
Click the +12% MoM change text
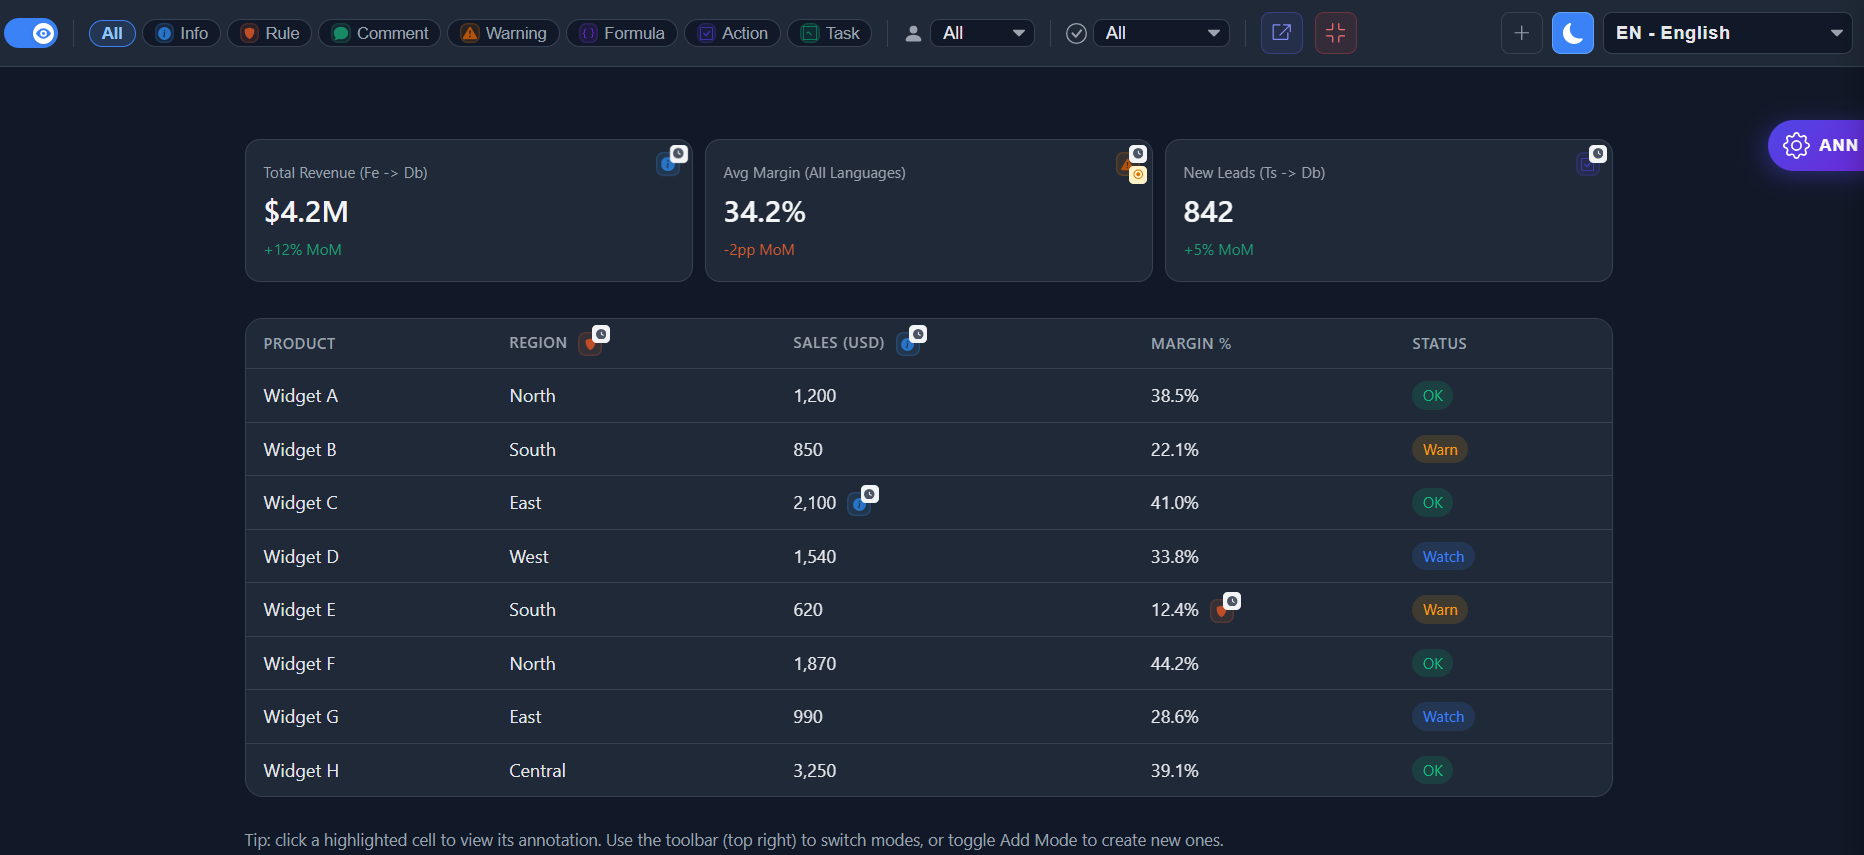point(303,250)
